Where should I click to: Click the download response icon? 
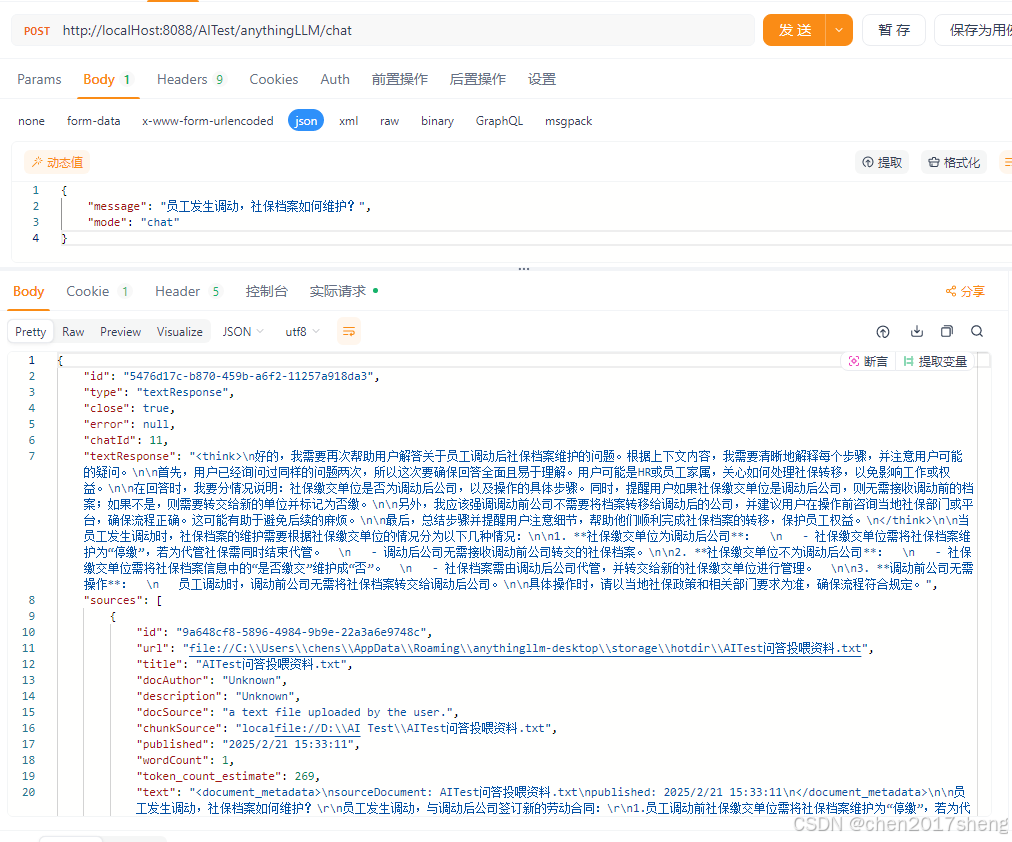pyautogui.click(x=916, y=331)
